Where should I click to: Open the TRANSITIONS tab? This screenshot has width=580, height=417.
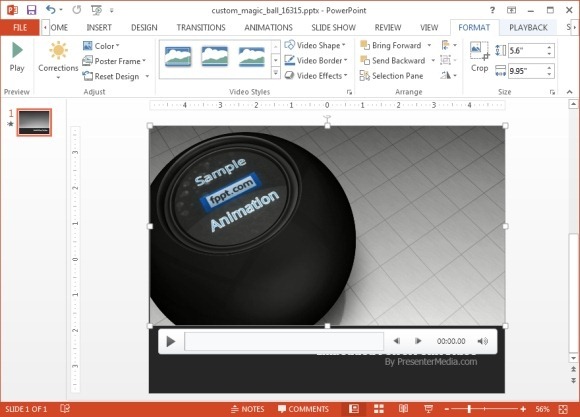point(201,28)
